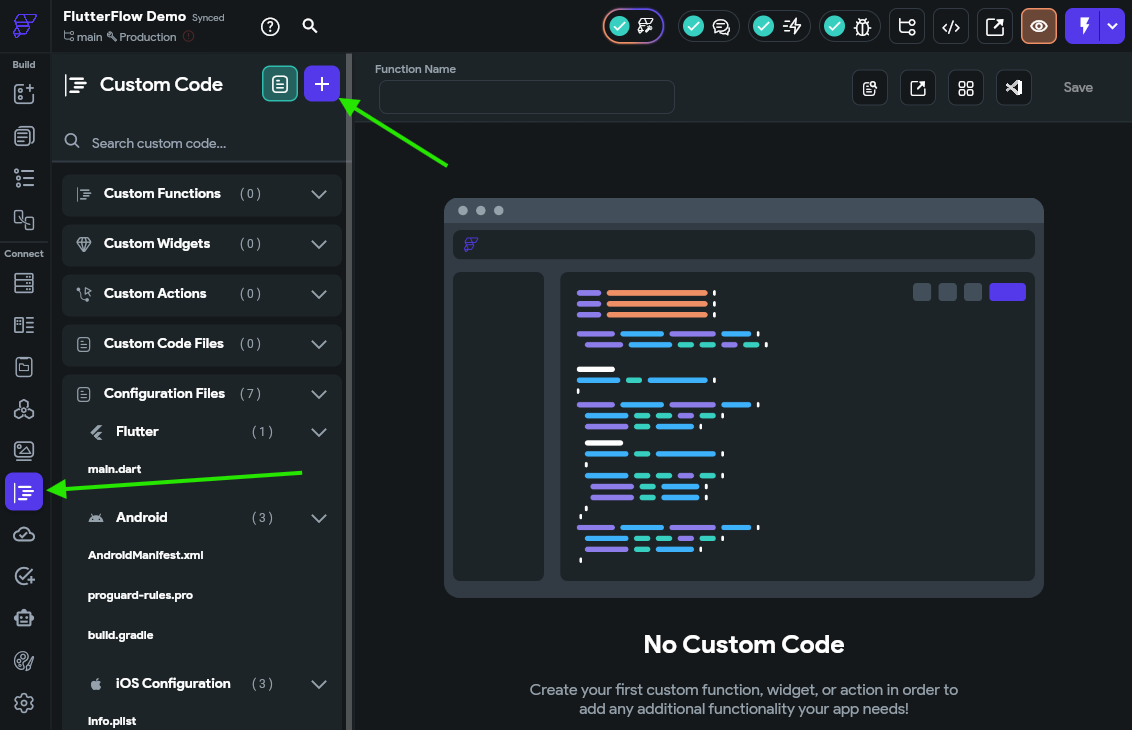Select the Custom Code sidebar icon
1132x730 pixels.
24,492
